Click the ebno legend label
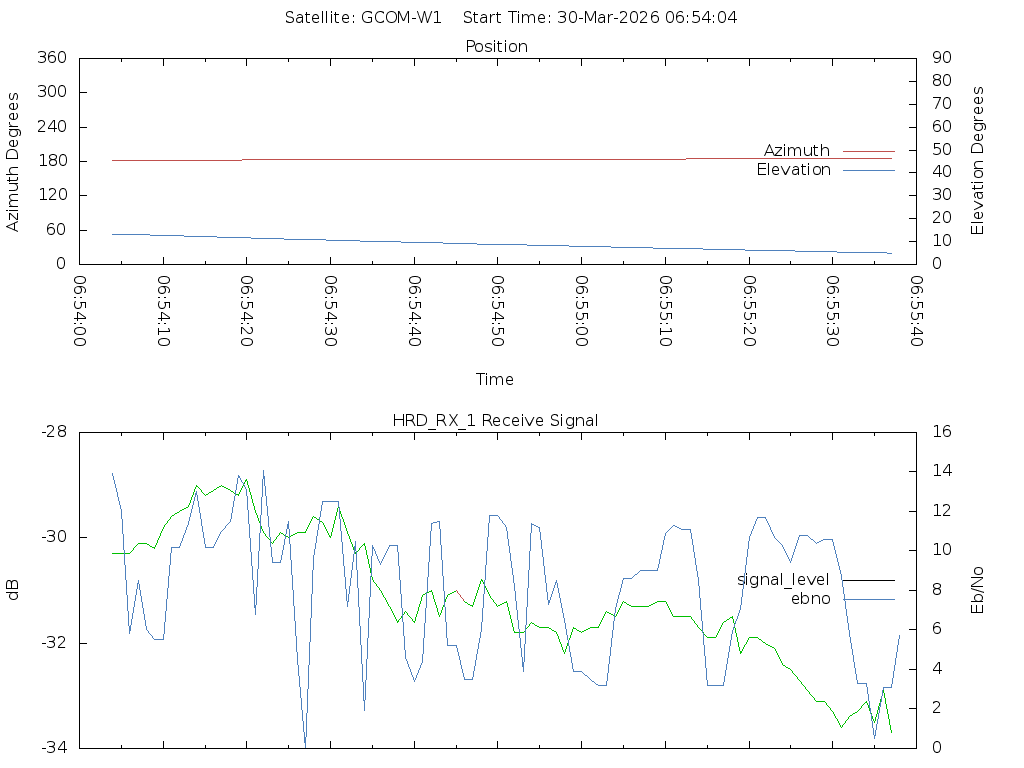The width and height of the screenshot is (1024, 768). [x=810, y=598]
